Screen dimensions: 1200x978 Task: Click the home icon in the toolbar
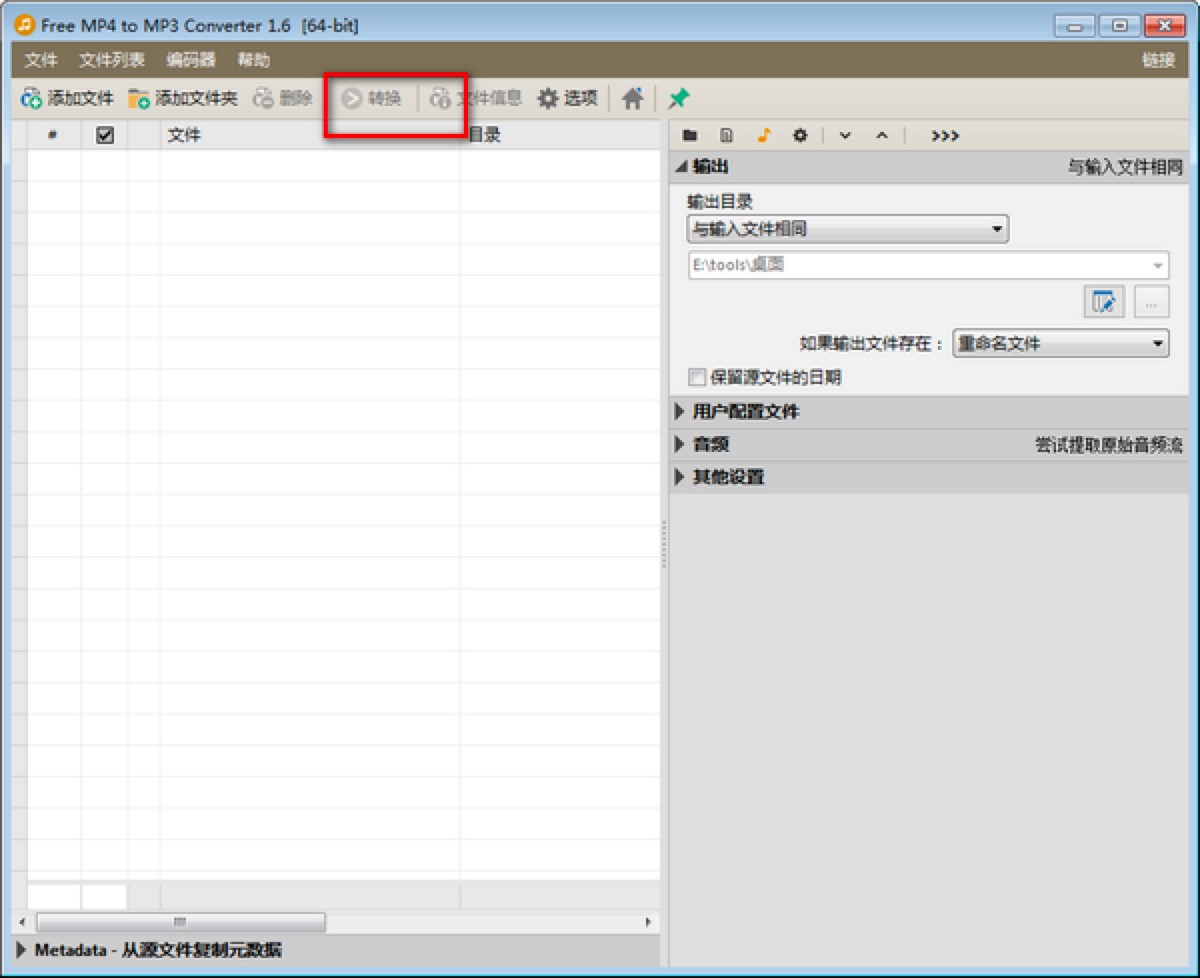(x=631, y=98)
